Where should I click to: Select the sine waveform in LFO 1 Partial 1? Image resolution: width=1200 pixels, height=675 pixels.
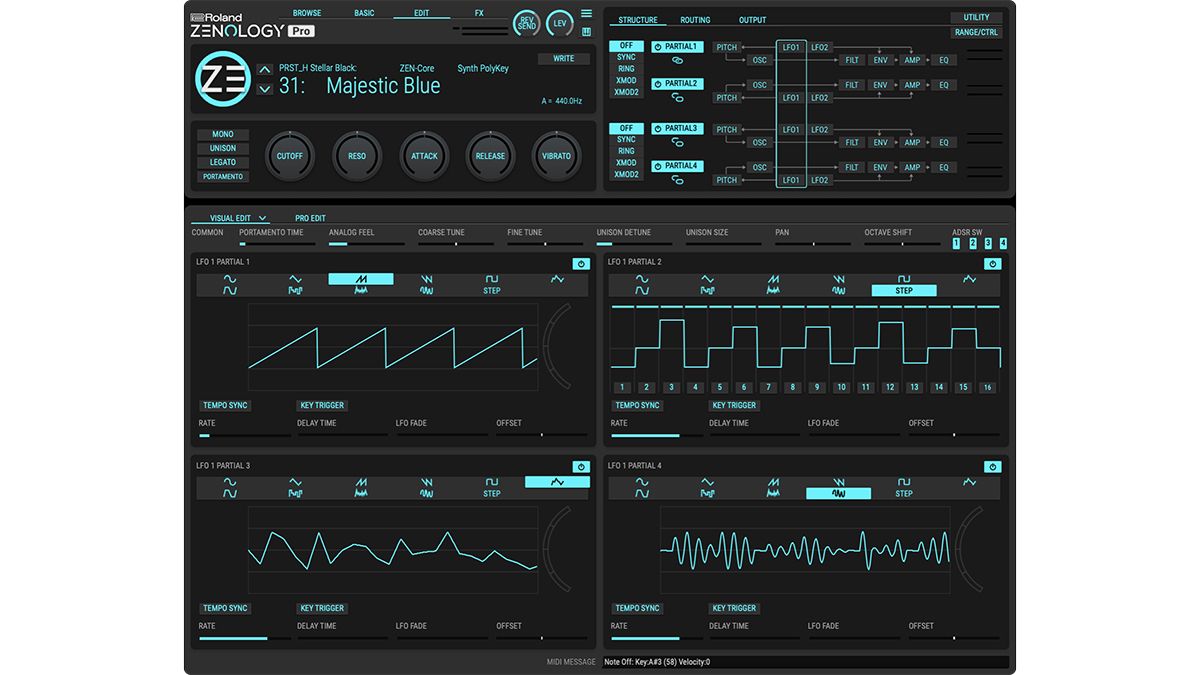[x=228, y=284]
